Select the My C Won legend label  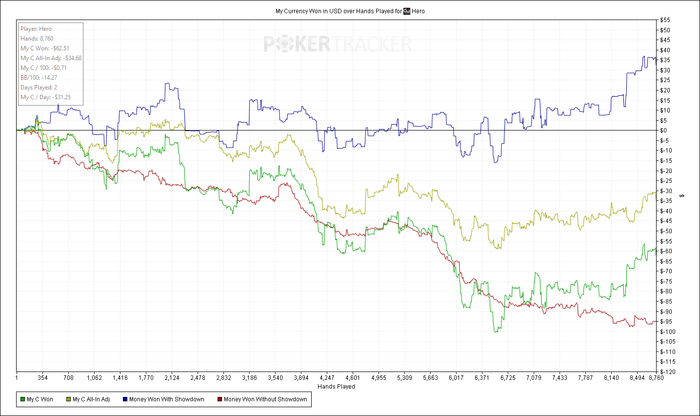click(40, 399)
